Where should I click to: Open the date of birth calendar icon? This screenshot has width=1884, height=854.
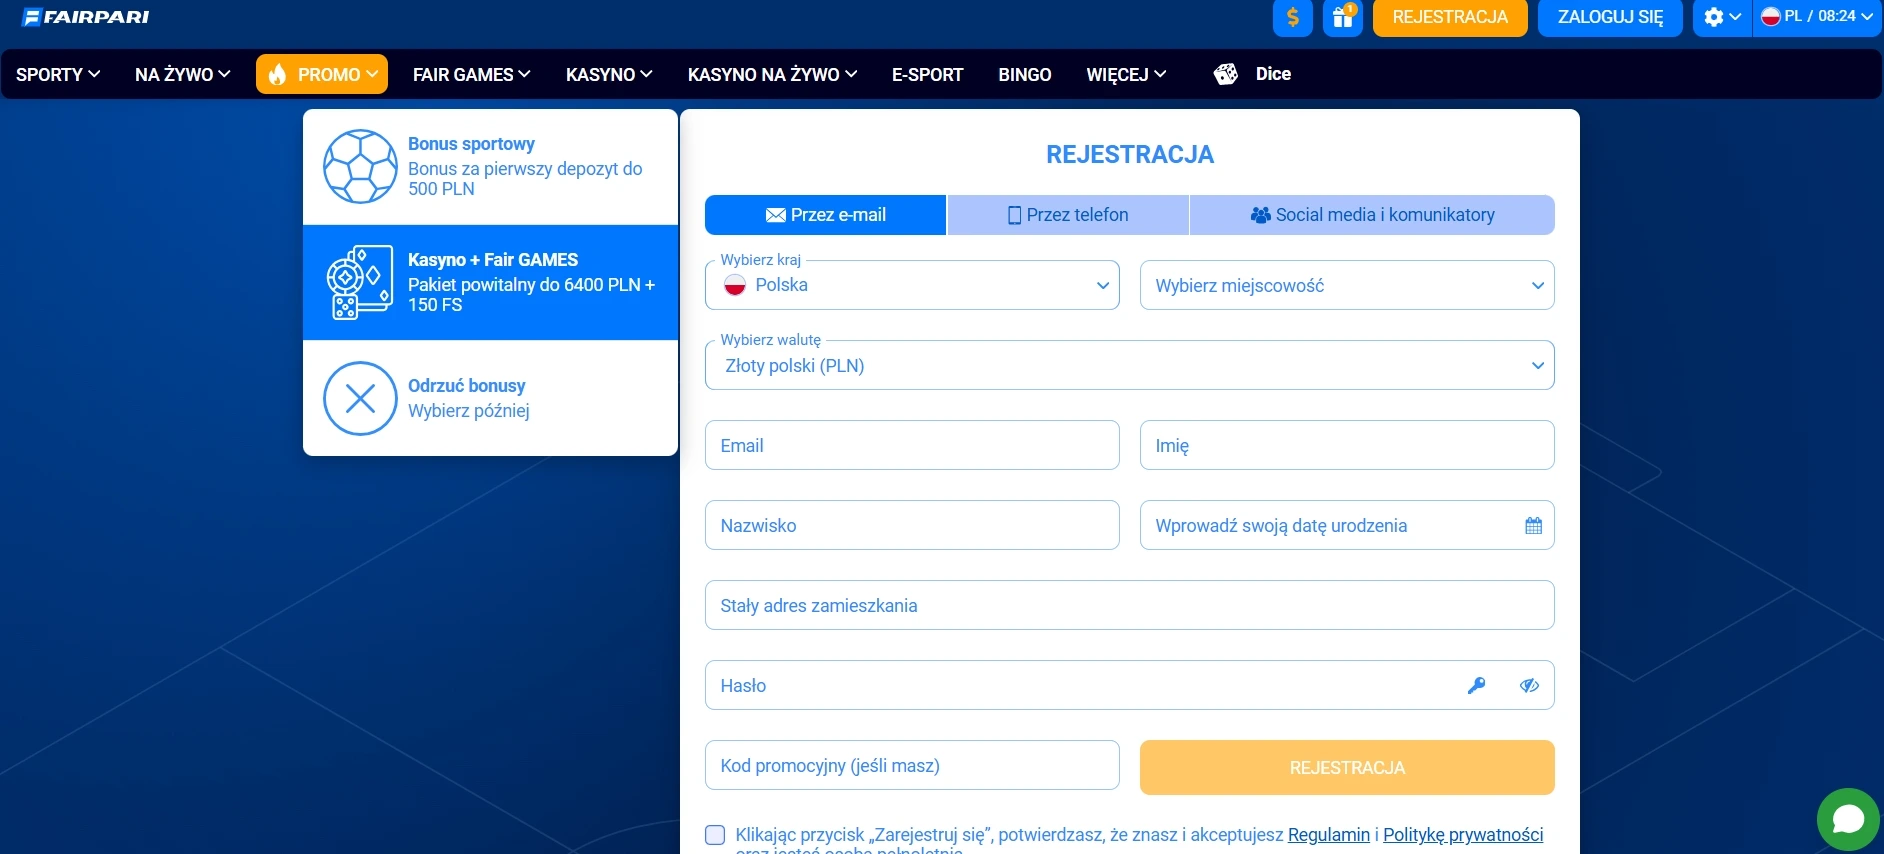1533,526
